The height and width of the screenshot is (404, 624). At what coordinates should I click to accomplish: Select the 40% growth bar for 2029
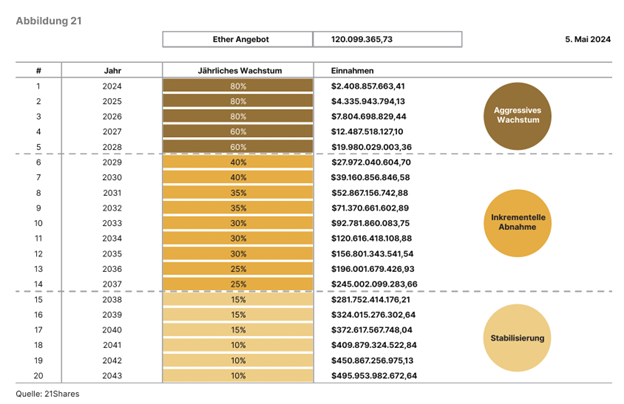click(x=238, y=162)
